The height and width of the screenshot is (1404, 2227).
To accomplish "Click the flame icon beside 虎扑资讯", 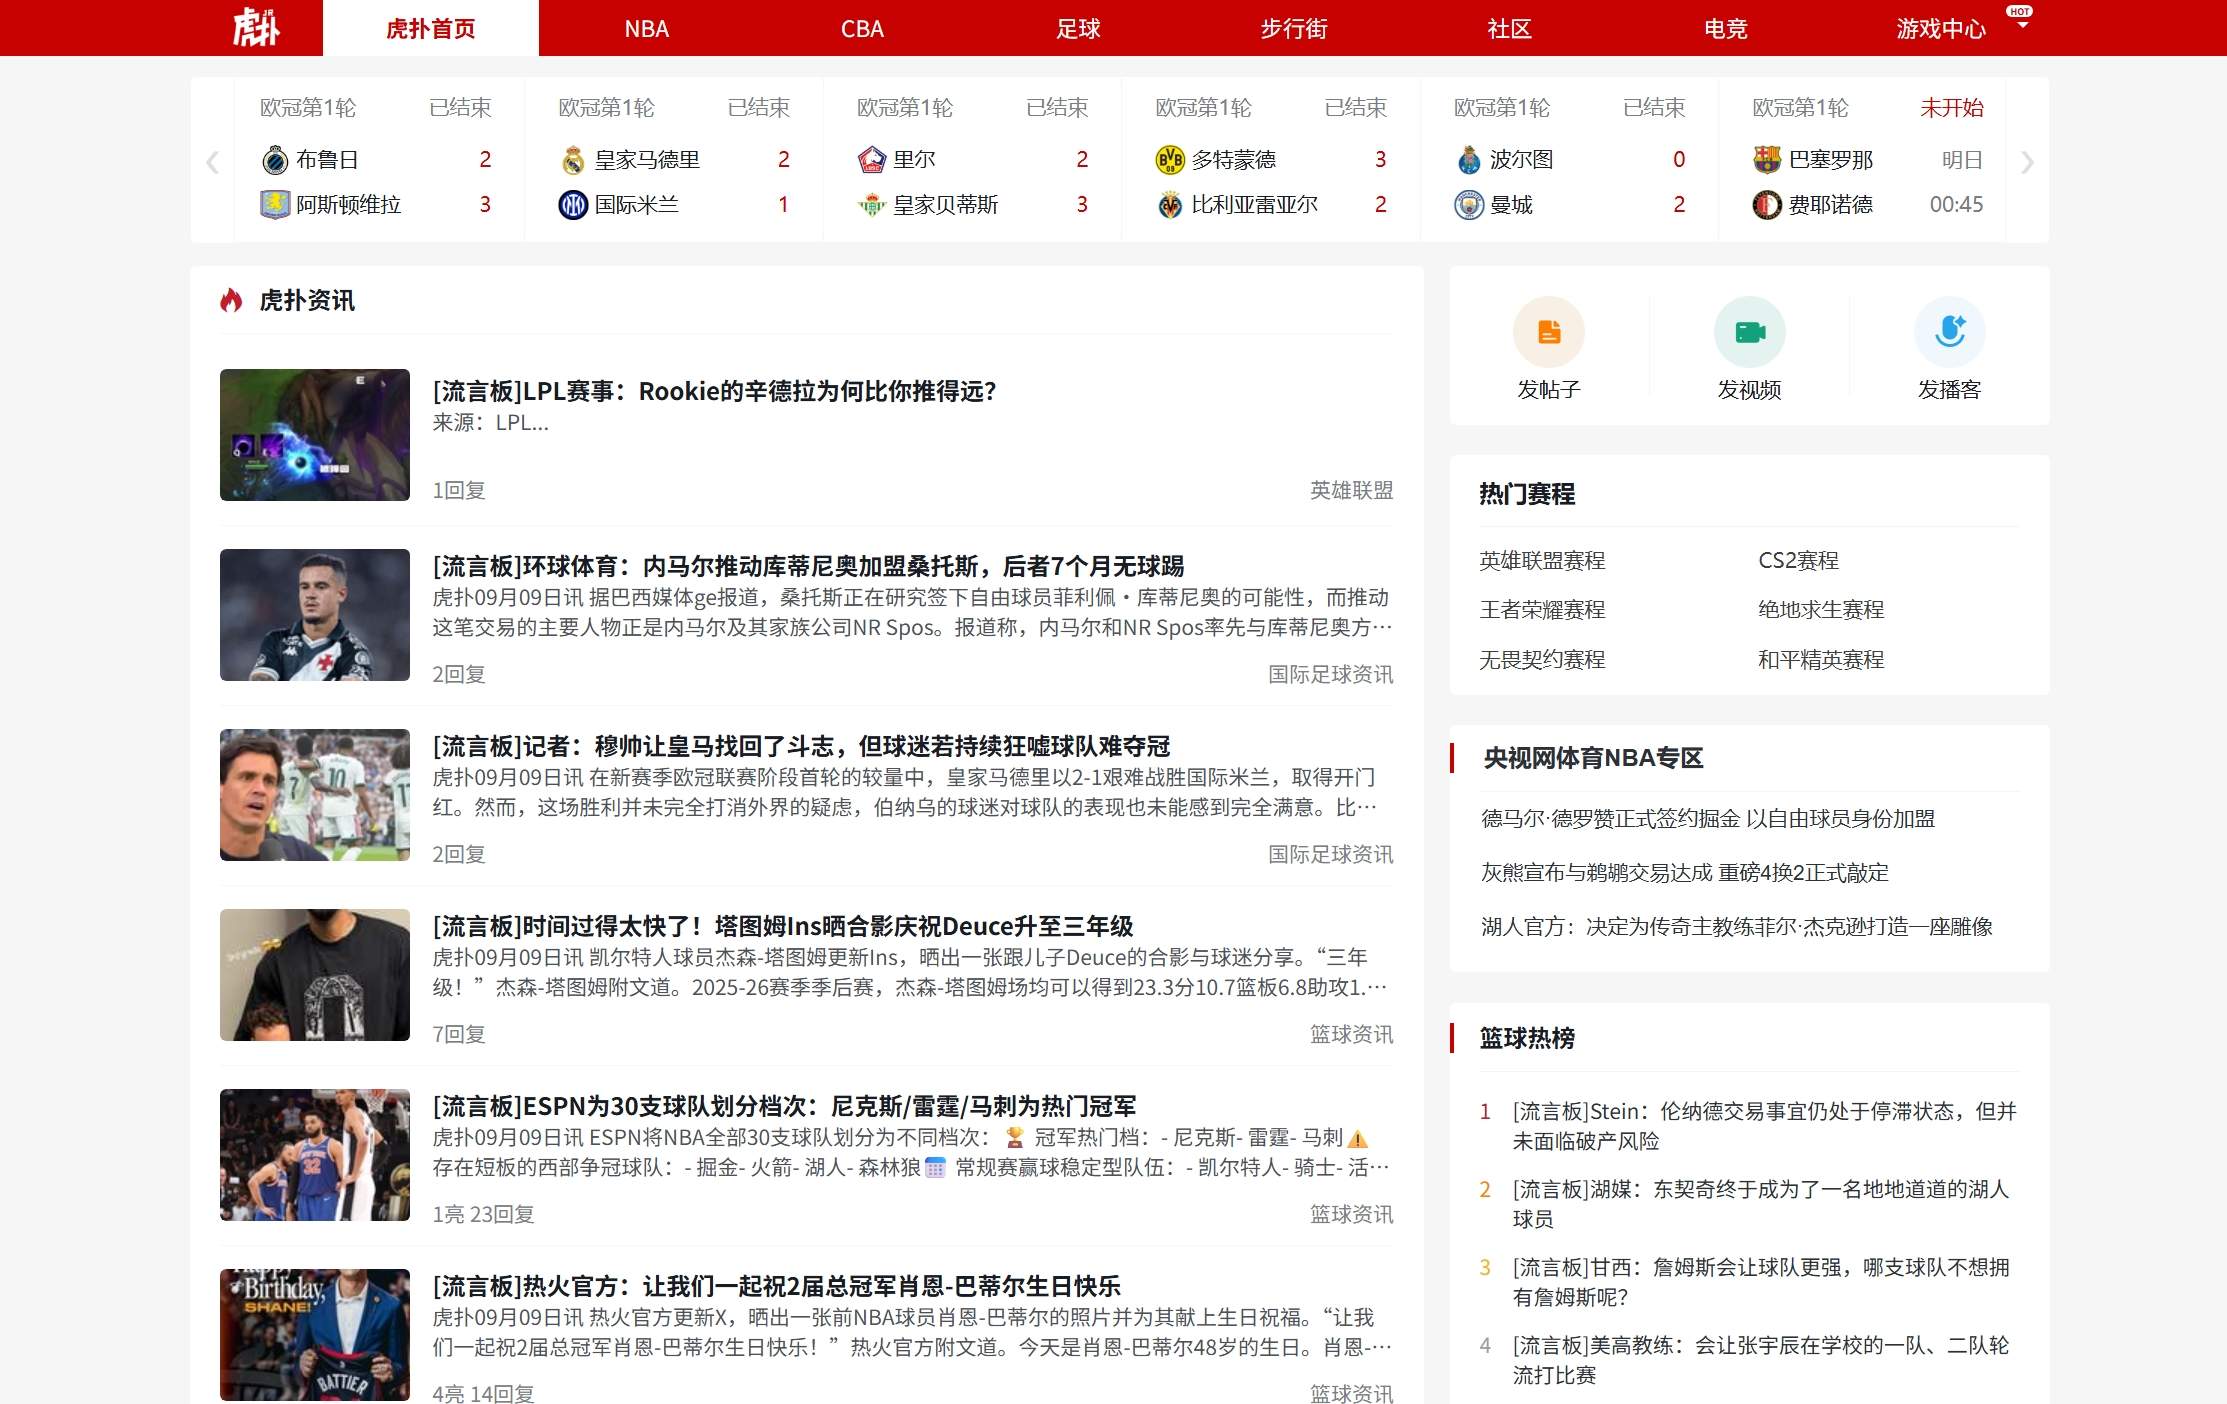I will 231,300.
